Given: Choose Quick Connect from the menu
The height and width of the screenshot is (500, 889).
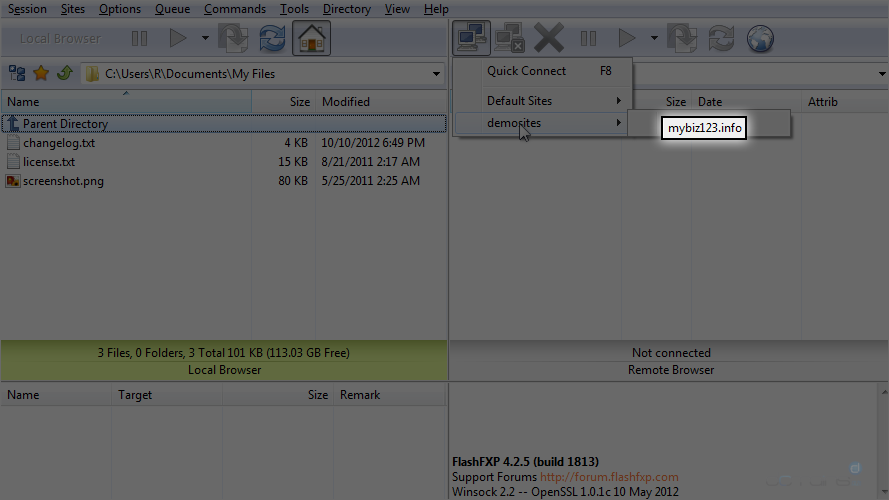Looking at the screenshot, I should click(526, 71).
